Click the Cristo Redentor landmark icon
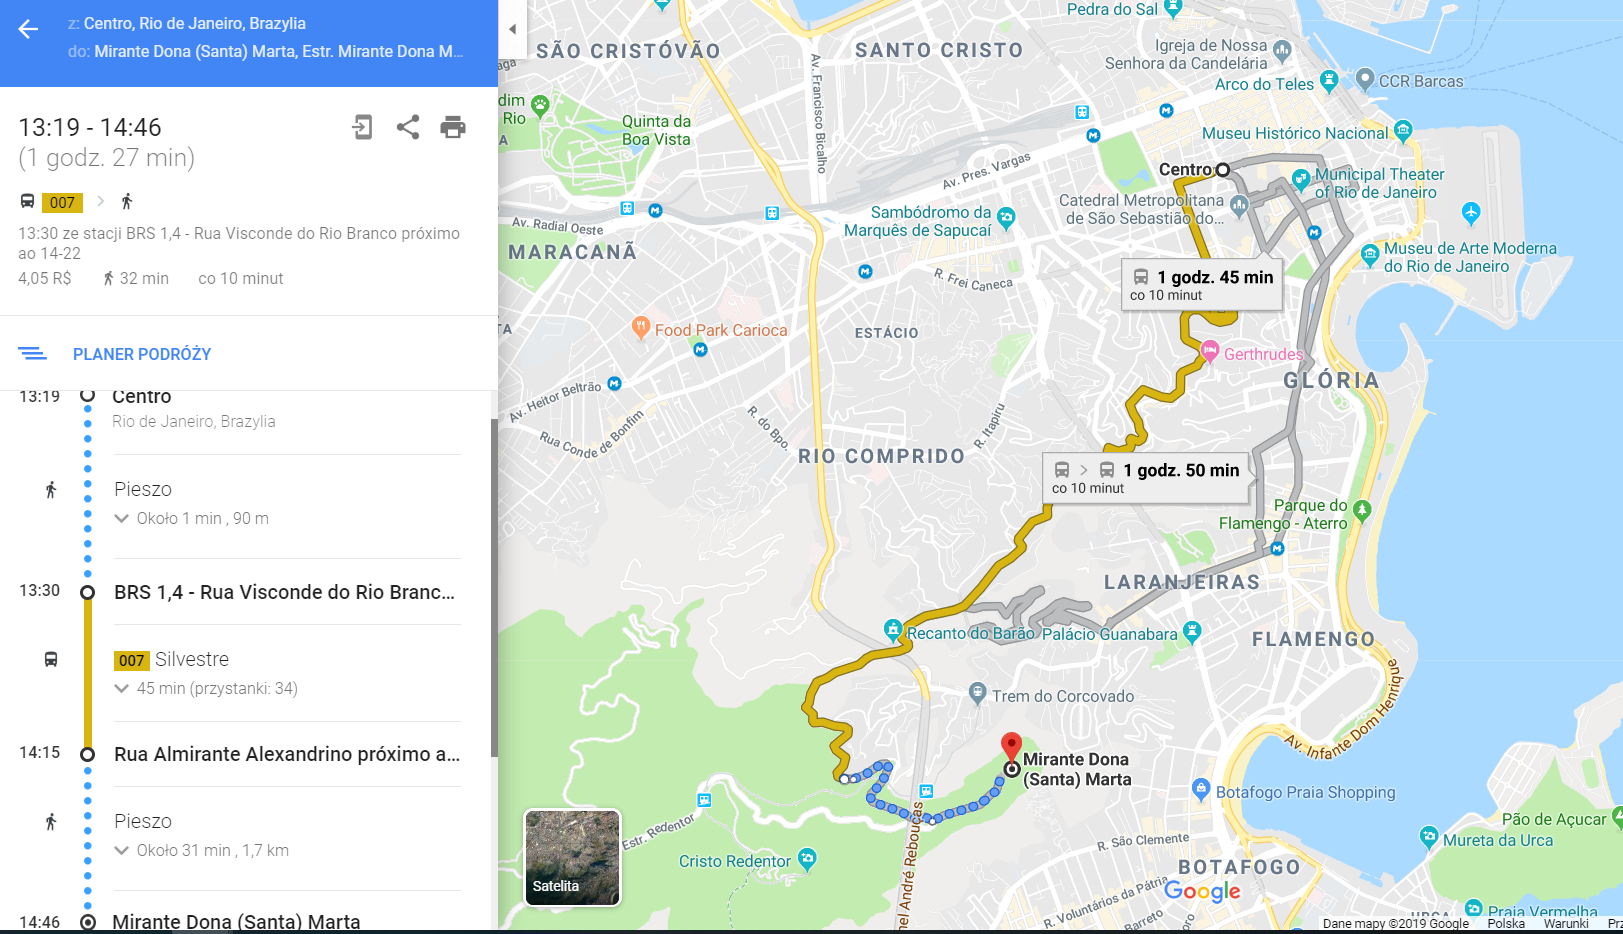 click(807, 858)
